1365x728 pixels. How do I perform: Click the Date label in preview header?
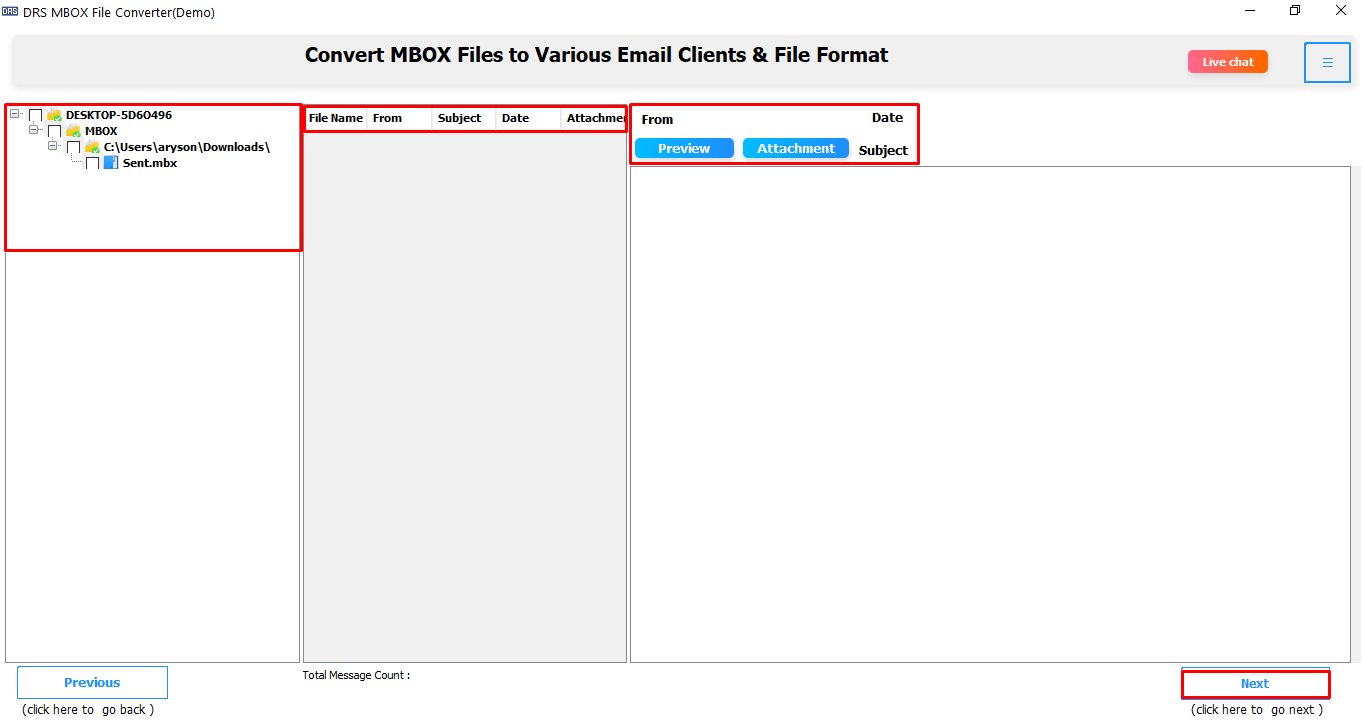[887, 117]
